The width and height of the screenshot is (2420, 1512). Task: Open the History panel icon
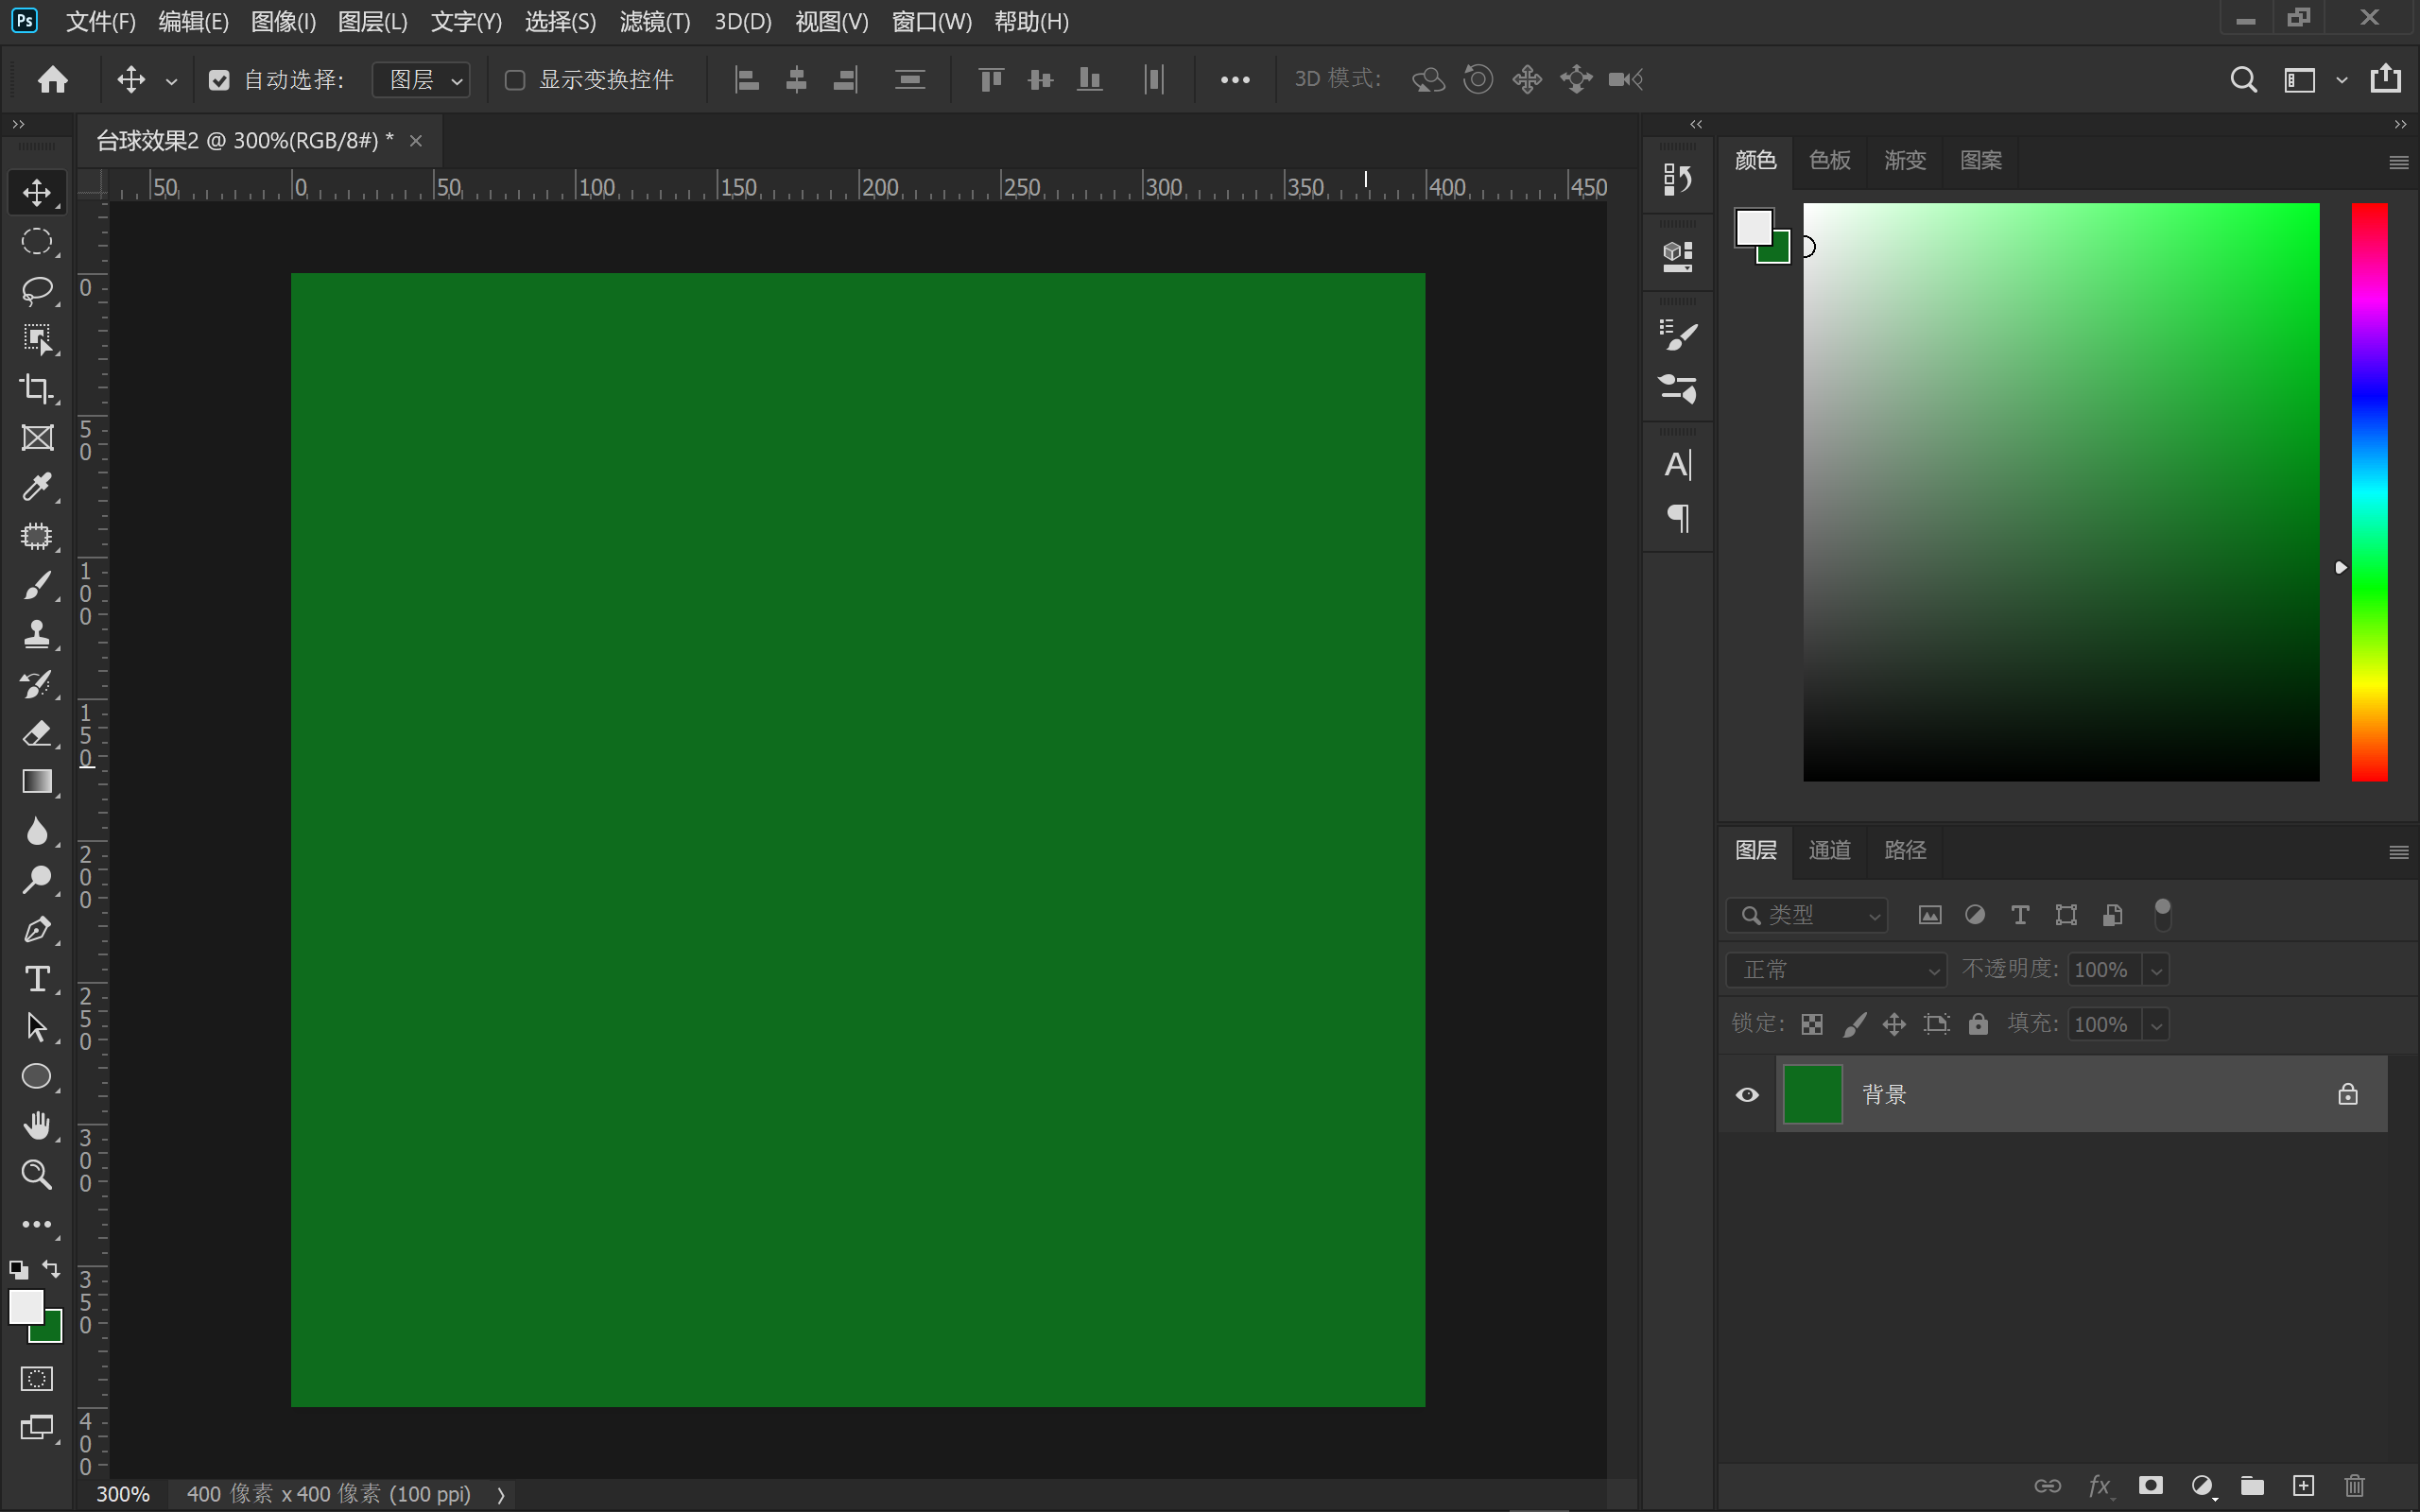pos(1677,180)
